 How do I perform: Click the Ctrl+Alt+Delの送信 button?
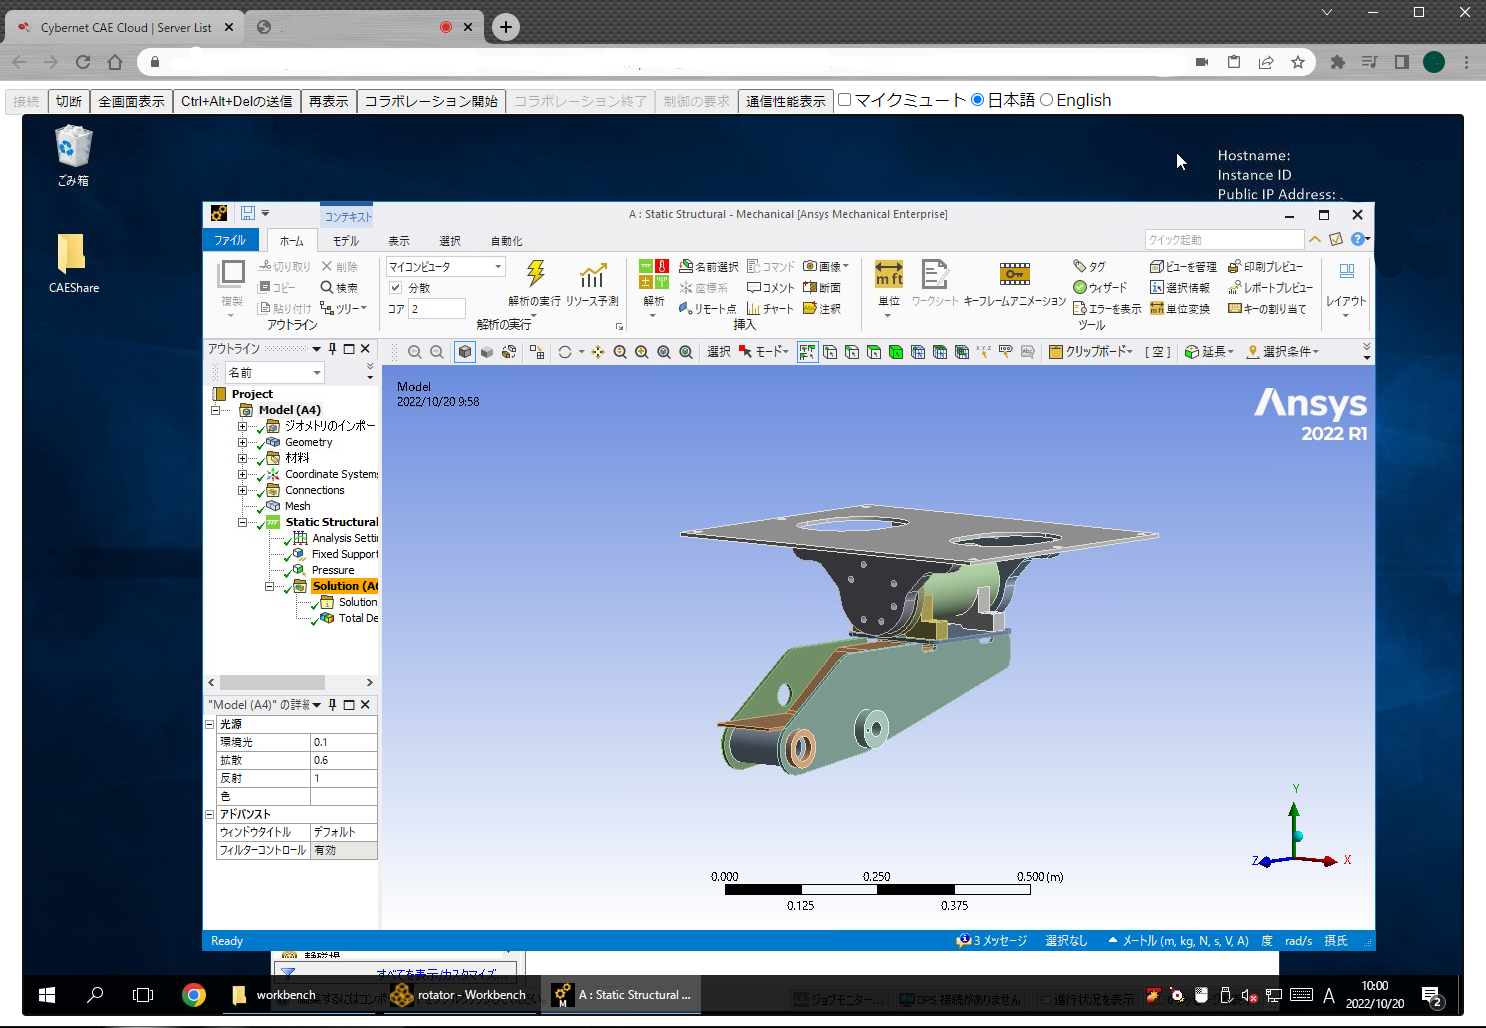(x=237, y=101)
